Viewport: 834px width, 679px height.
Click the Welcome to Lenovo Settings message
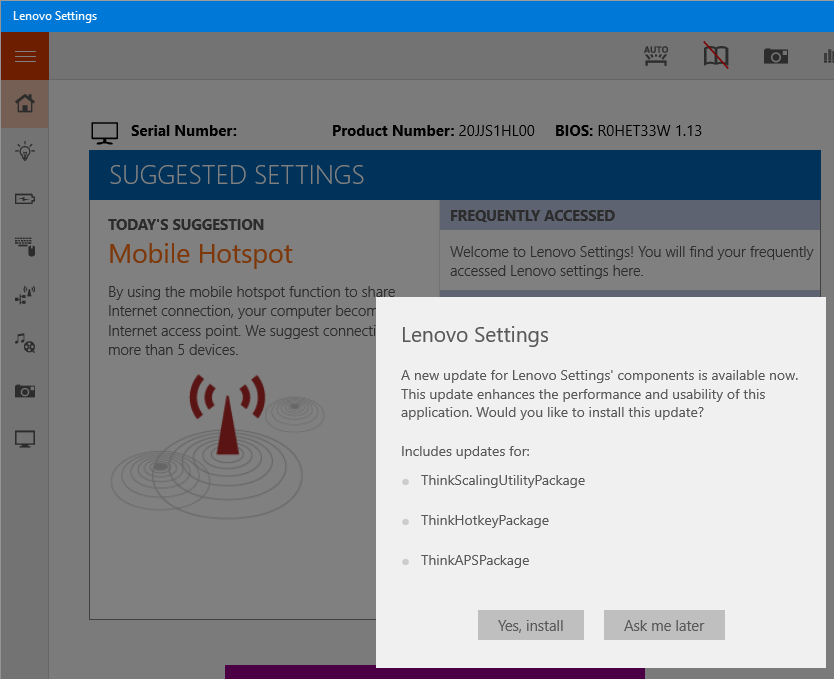click(631, 261)
